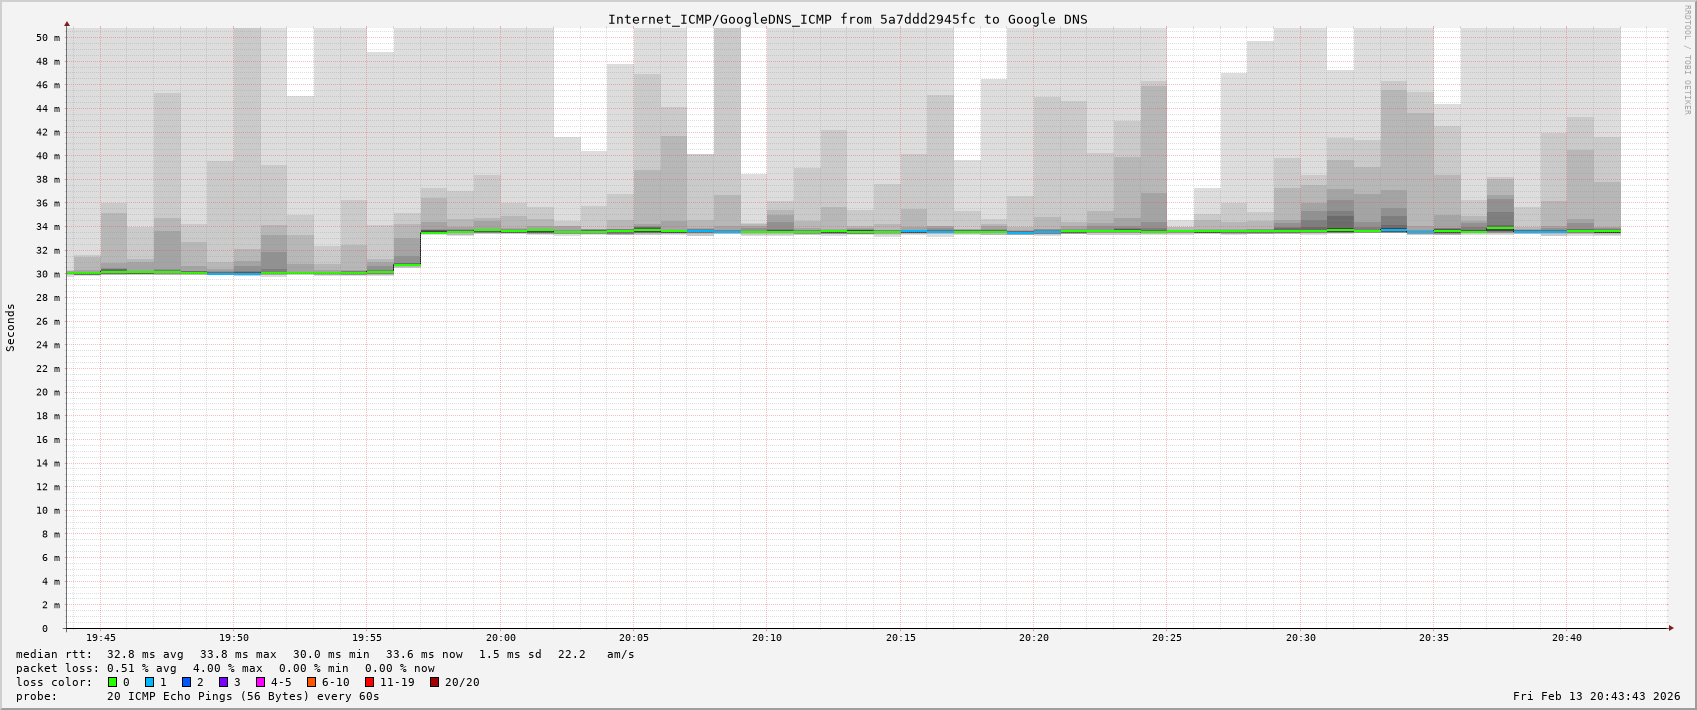Image resolution: width=1697 pixels, height=710 pixels.
Task: Click the 50 m label on y-axis
Action: [x=48, y=38]
